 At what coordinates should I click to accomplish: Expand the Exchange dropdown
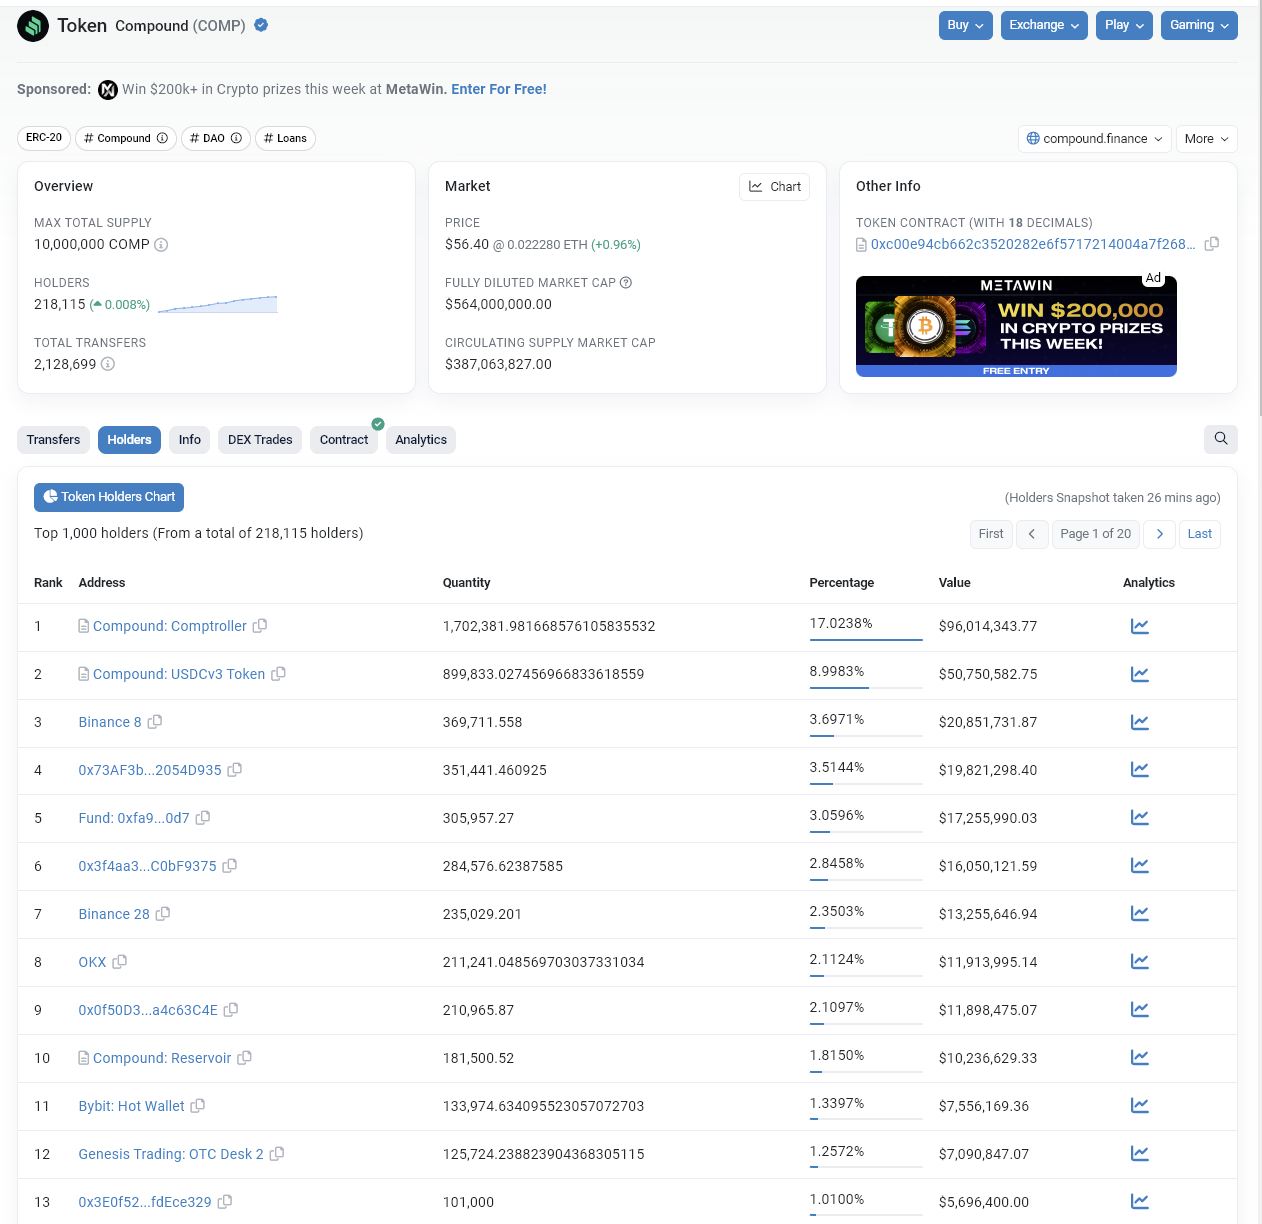coord(1045,25)
